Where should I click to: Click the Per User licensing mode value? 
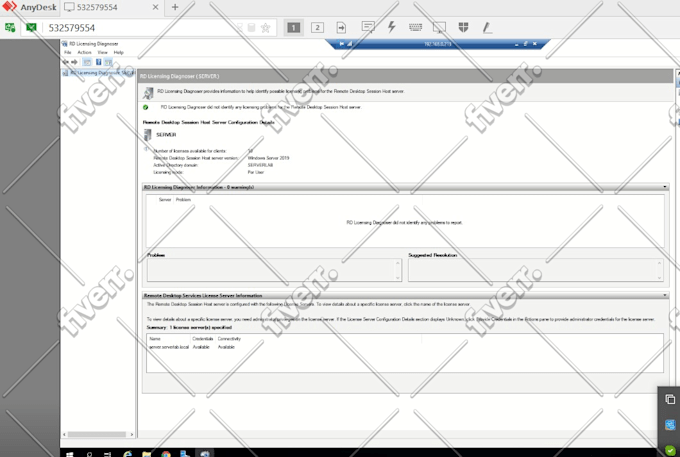(x=256, y=172)
